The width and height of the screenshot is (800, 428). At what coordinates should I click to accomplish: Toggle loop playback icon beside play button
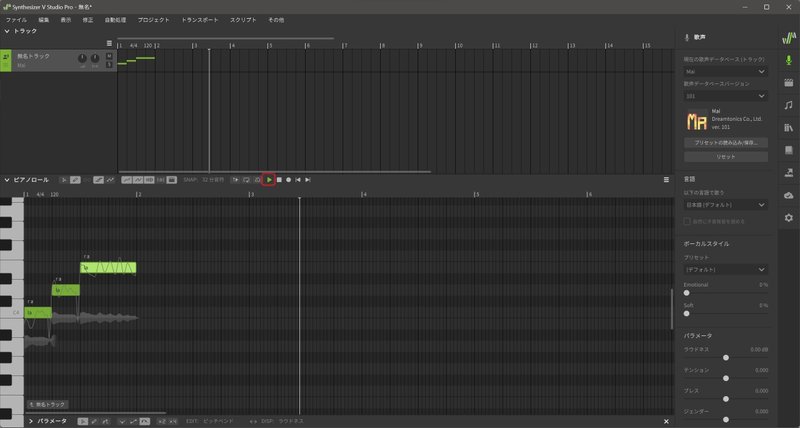(246, 180)
